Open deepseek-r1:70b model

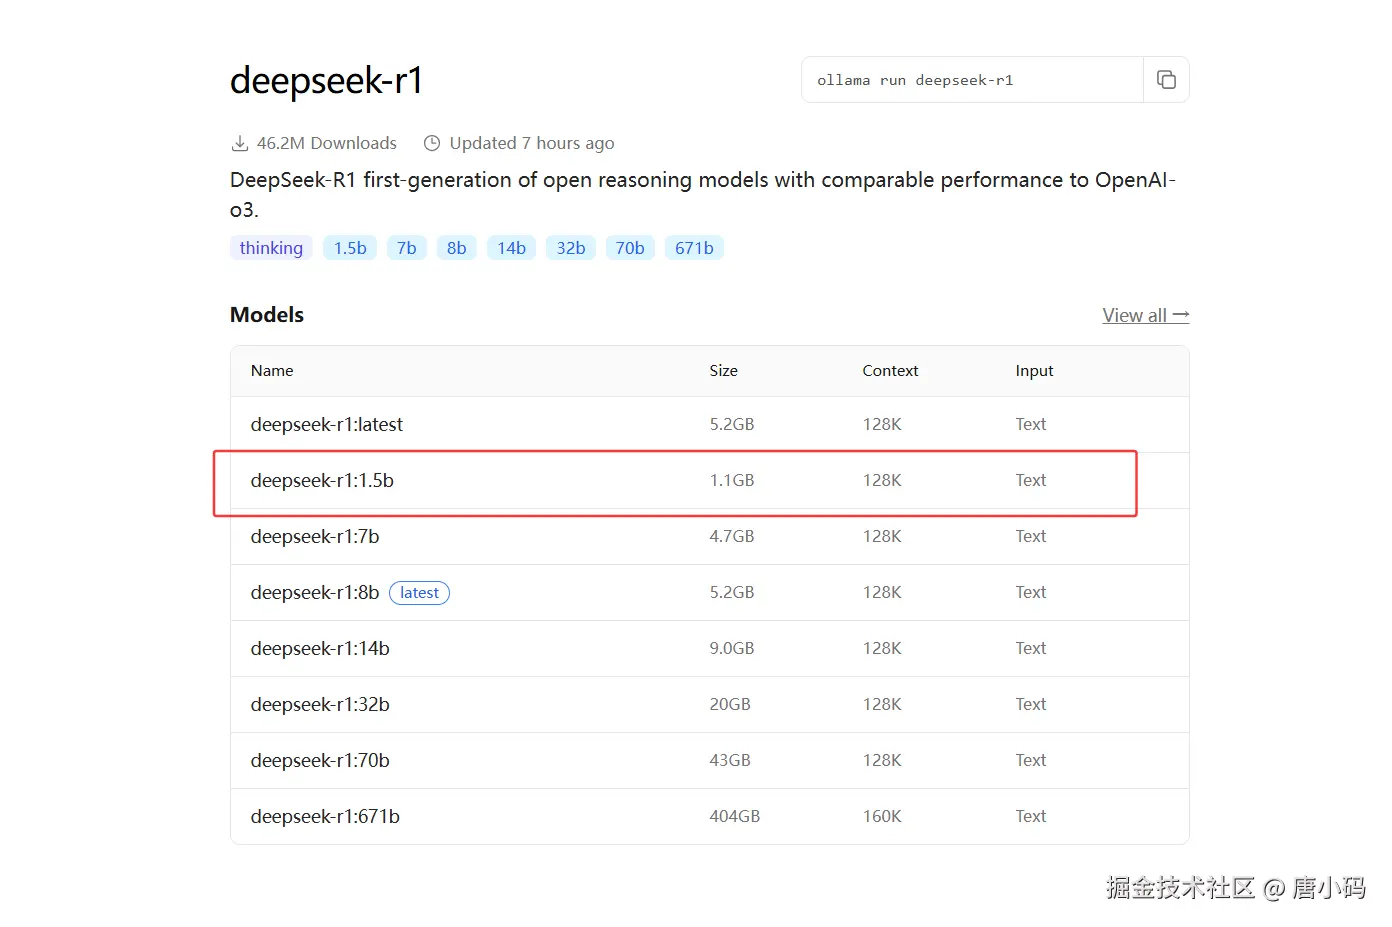pos(320,760)
